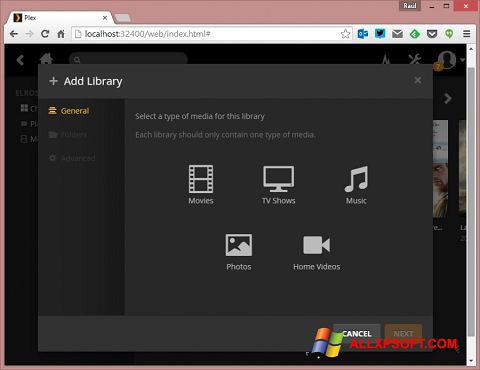Image resolution: width=480 pixels, height=370 pixels.
Task: Open a new browser tab
Action: point(122,18)
